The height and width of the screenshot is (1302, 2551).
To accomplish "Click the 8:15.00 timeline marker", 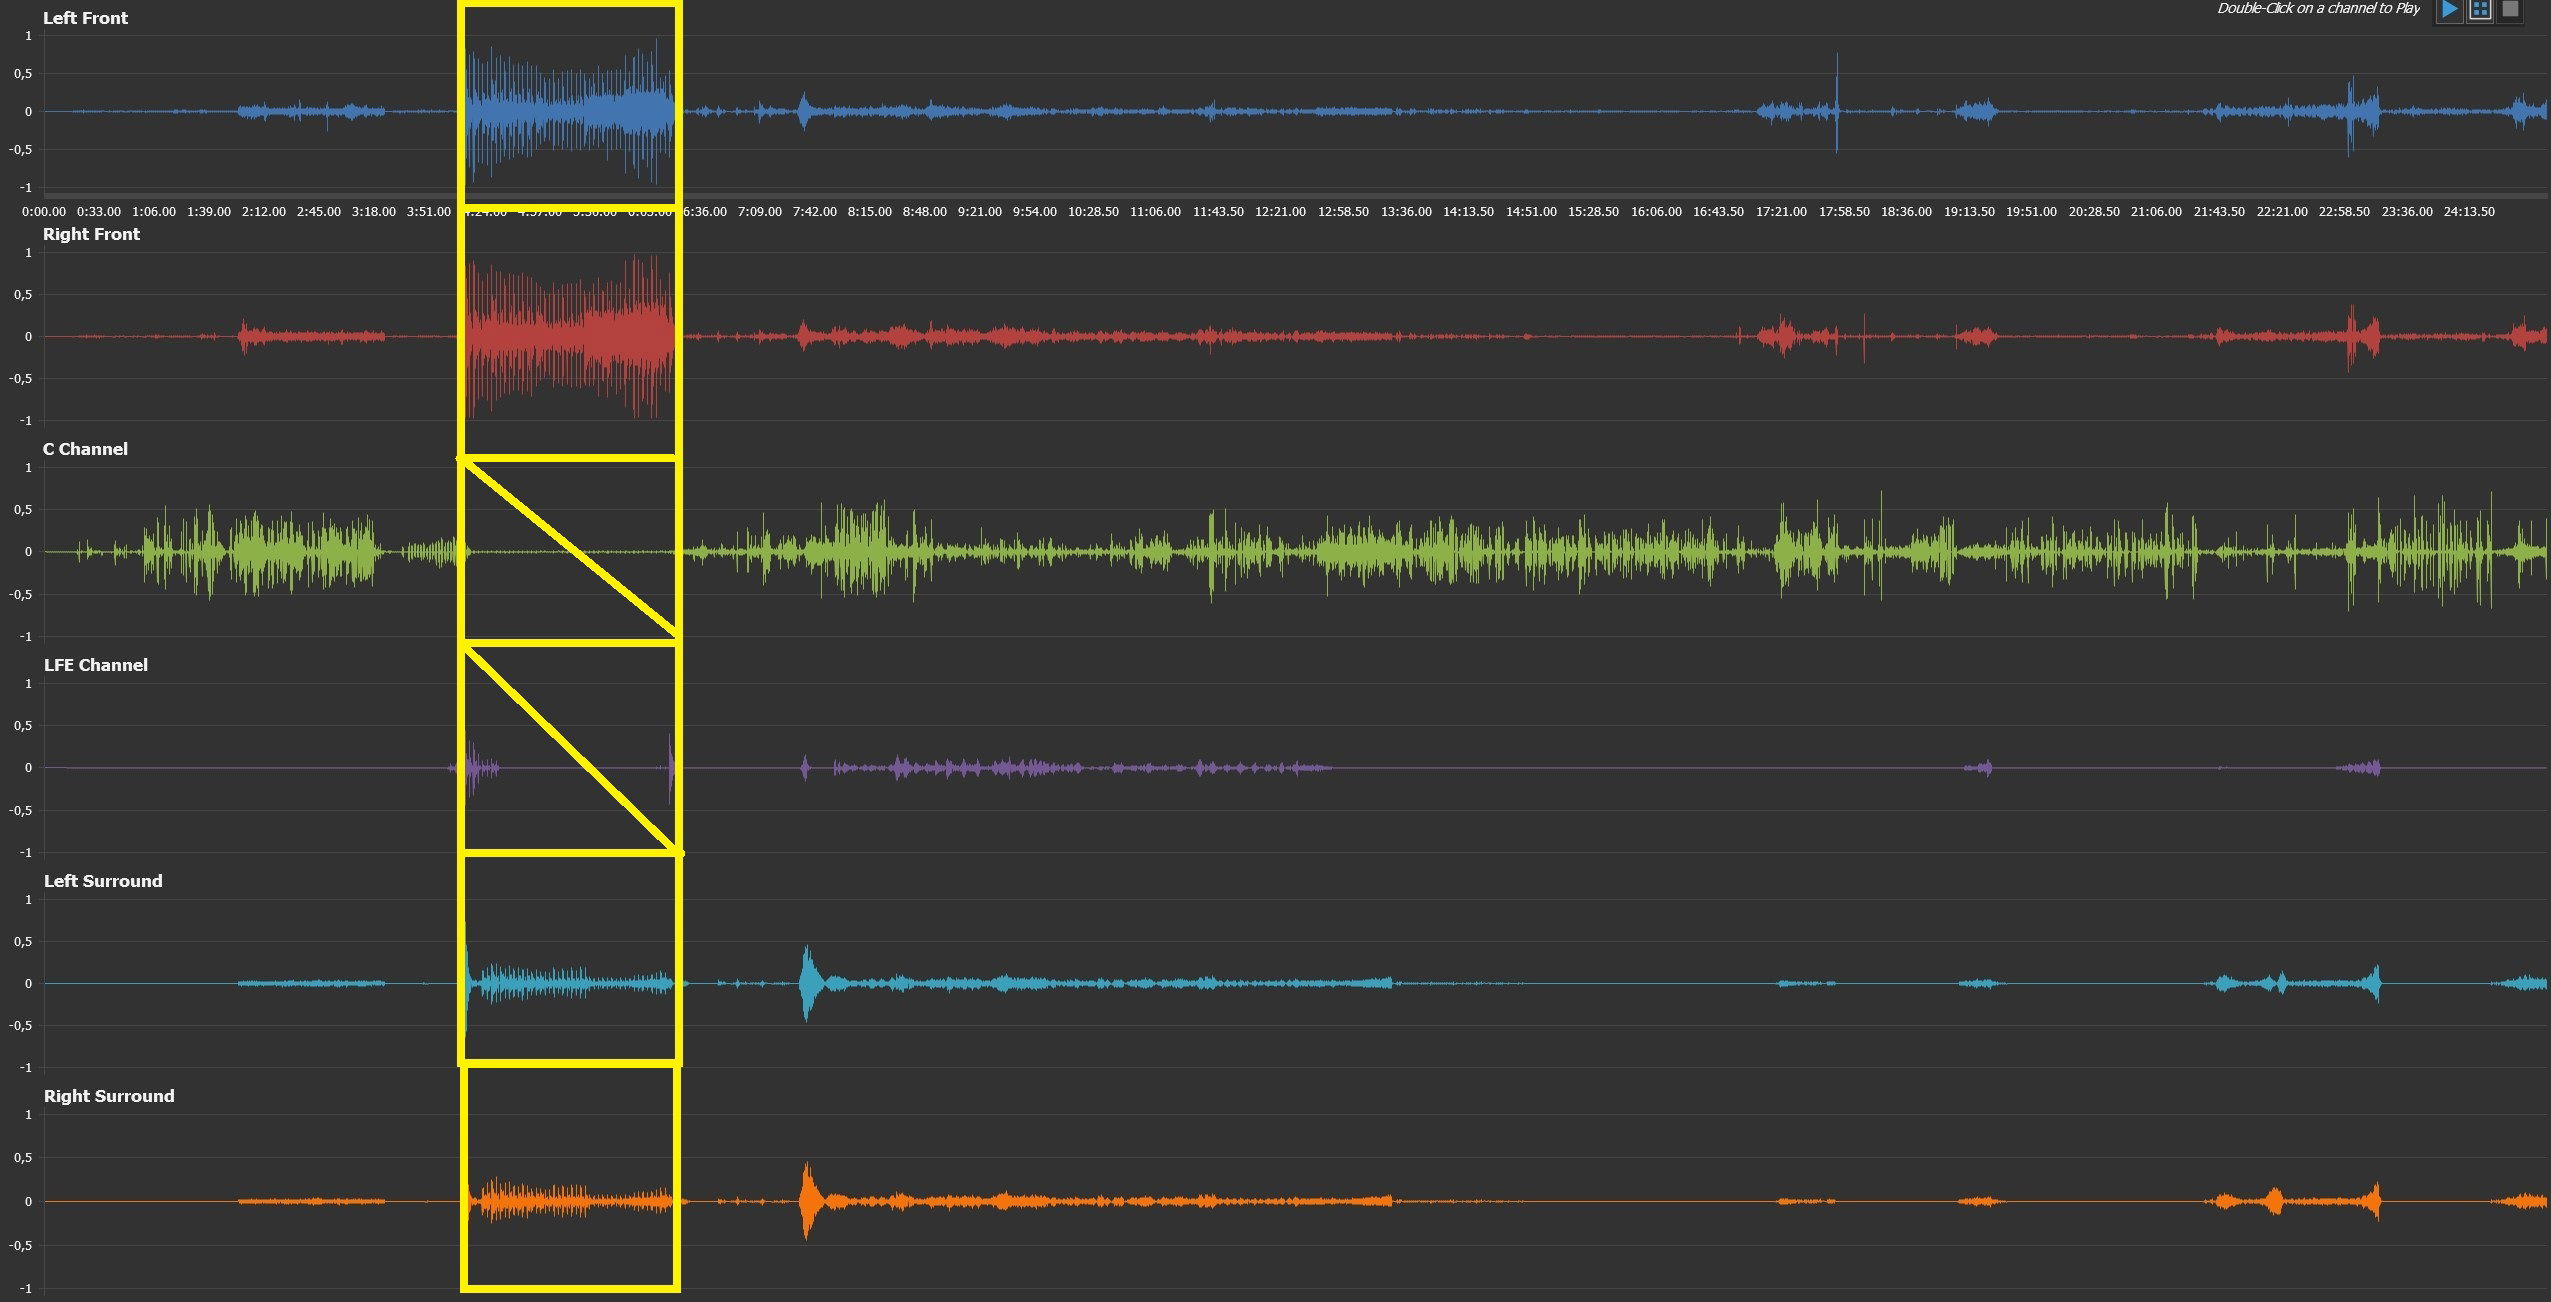I will click(x=870, y=212).
